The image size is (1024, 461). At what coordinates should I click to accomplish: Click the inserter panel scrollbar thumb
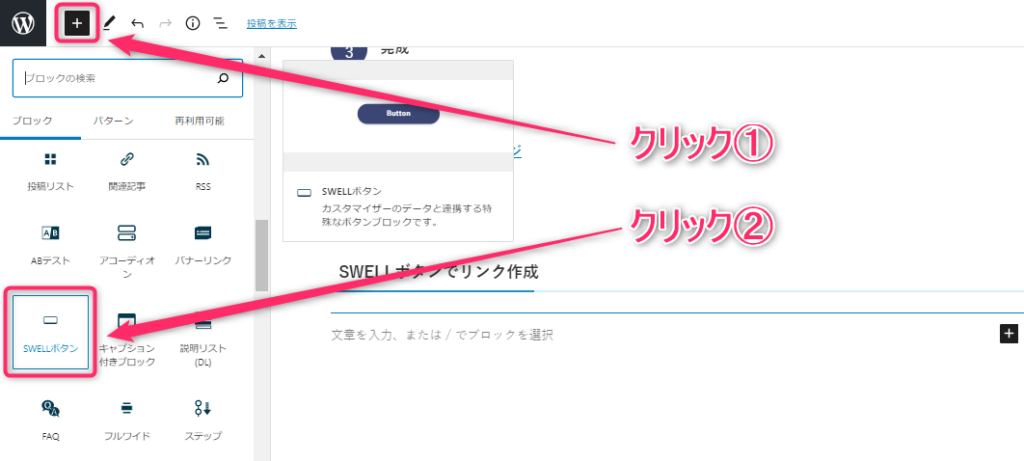[x=262, y=255]
